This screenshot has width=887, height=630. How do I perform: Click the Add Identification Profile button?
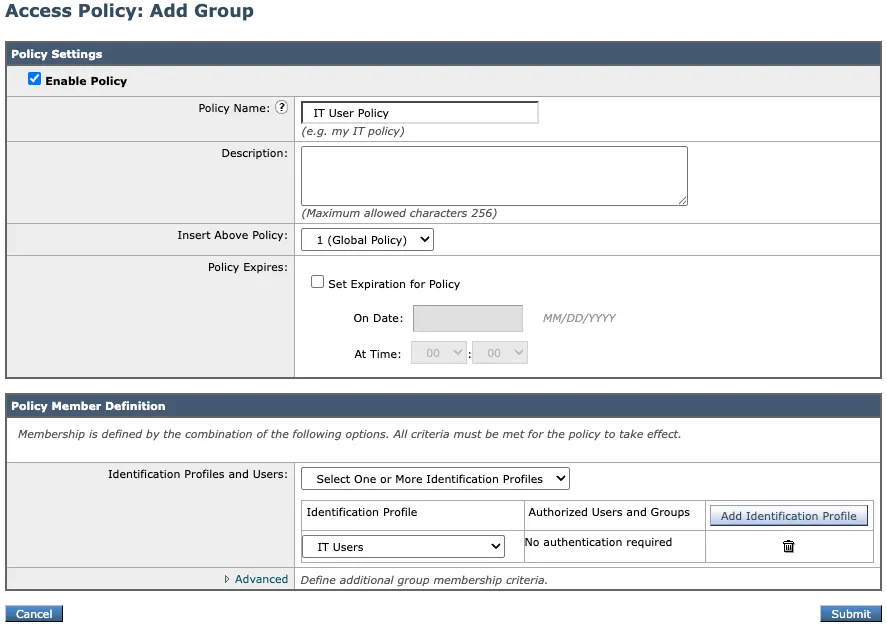(788, 516)
